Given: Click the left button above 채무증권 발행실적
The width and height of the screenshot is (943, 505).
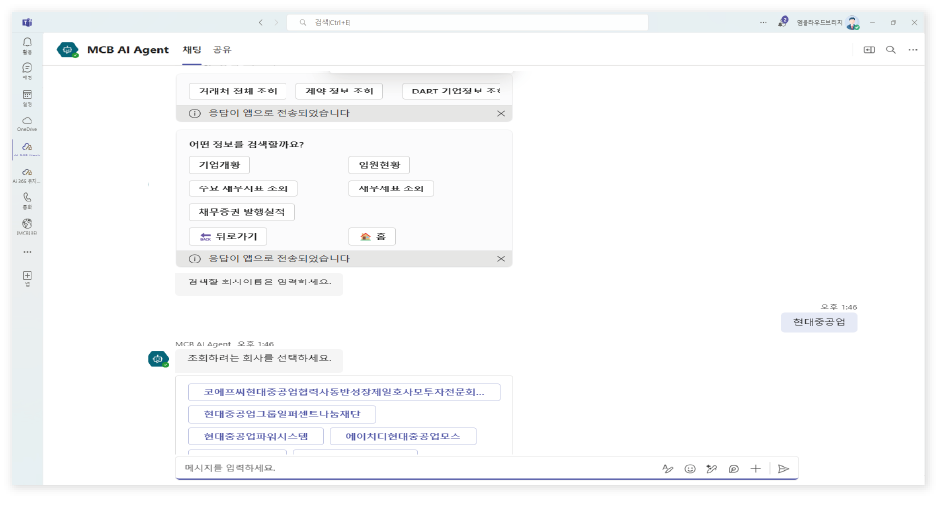Looking at the screenshot, I should point(244,189).
